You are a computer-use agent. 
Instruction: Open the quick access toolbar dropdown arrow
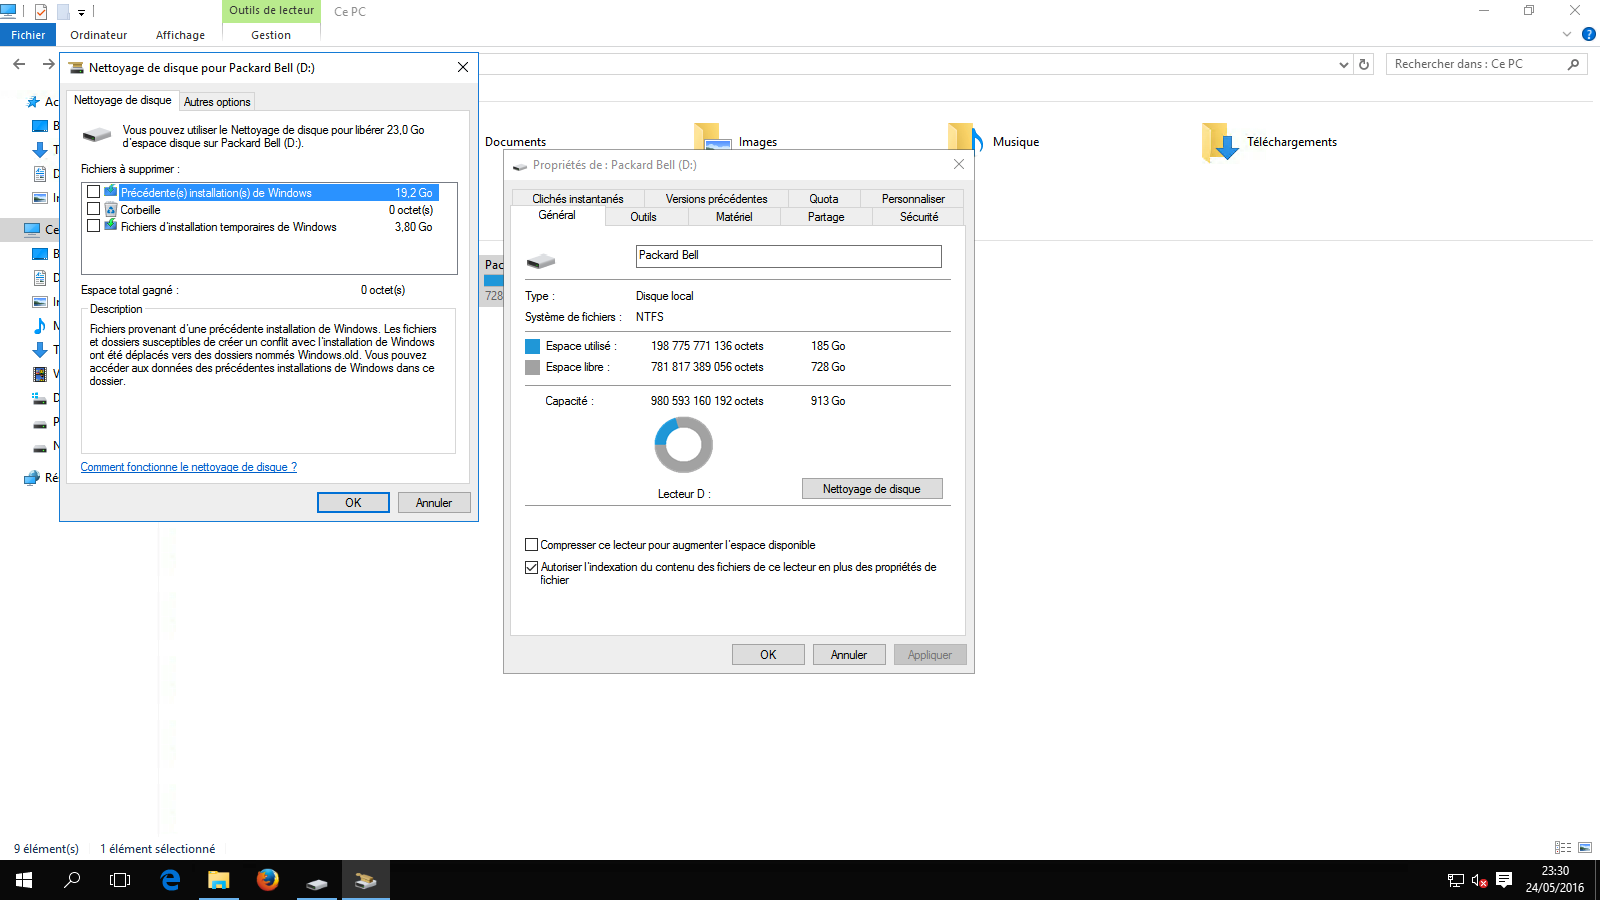coord(82,12)
